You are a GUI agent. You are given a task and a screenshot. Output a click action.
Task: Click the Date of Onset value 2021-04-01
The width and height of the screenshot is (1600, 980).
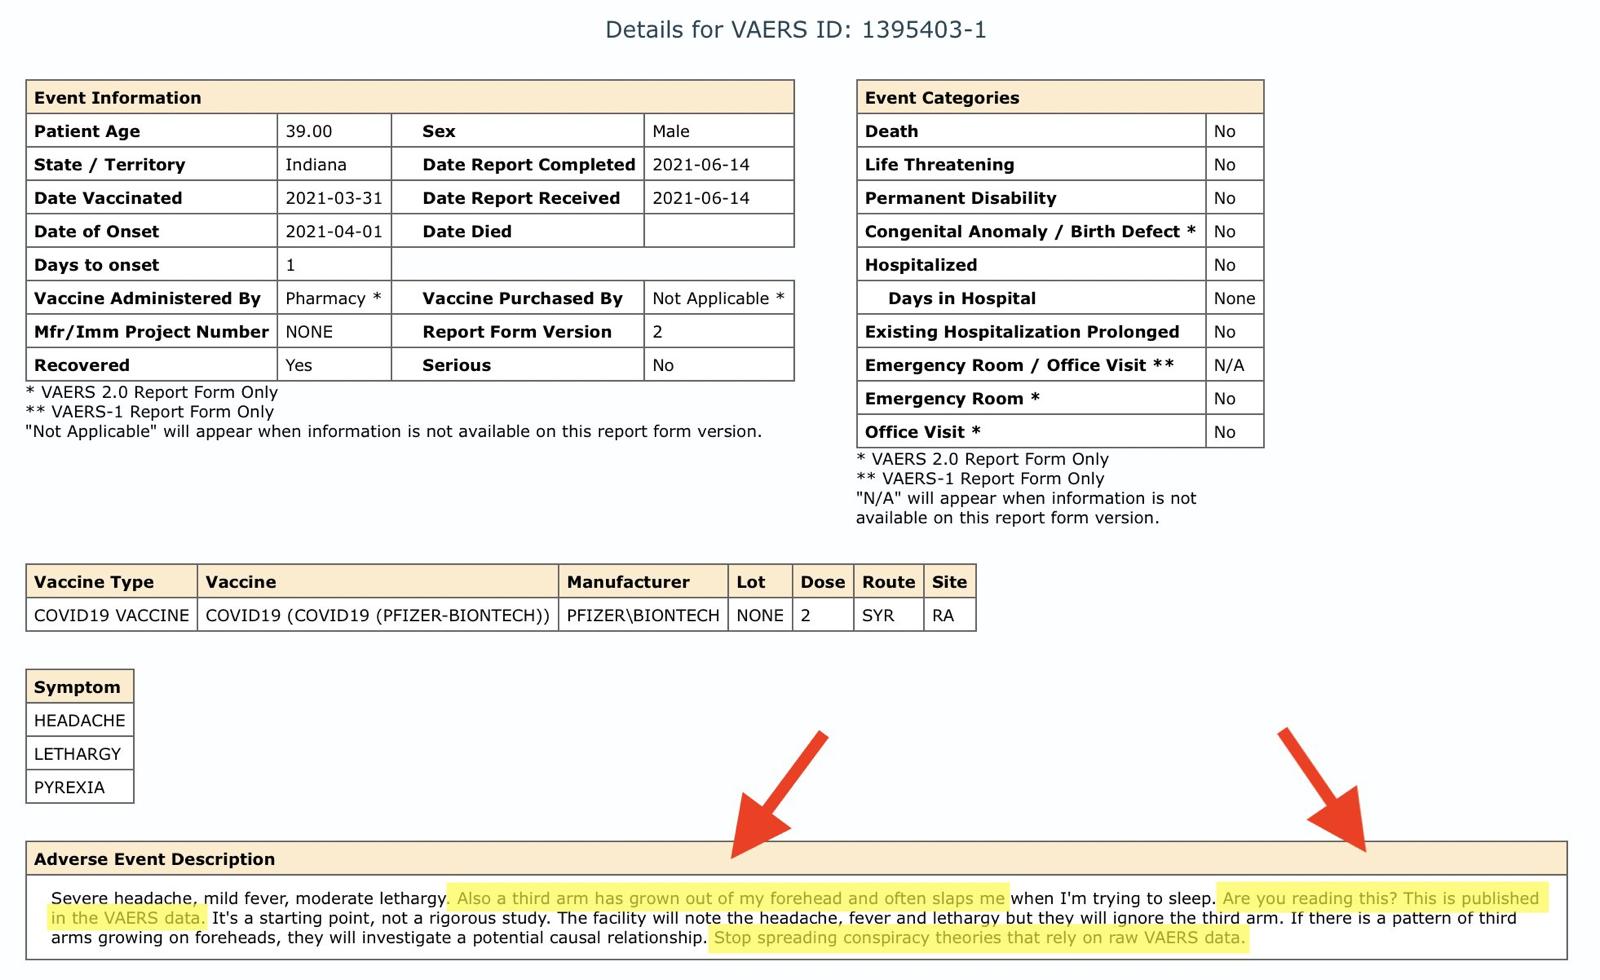pos(333,231)
